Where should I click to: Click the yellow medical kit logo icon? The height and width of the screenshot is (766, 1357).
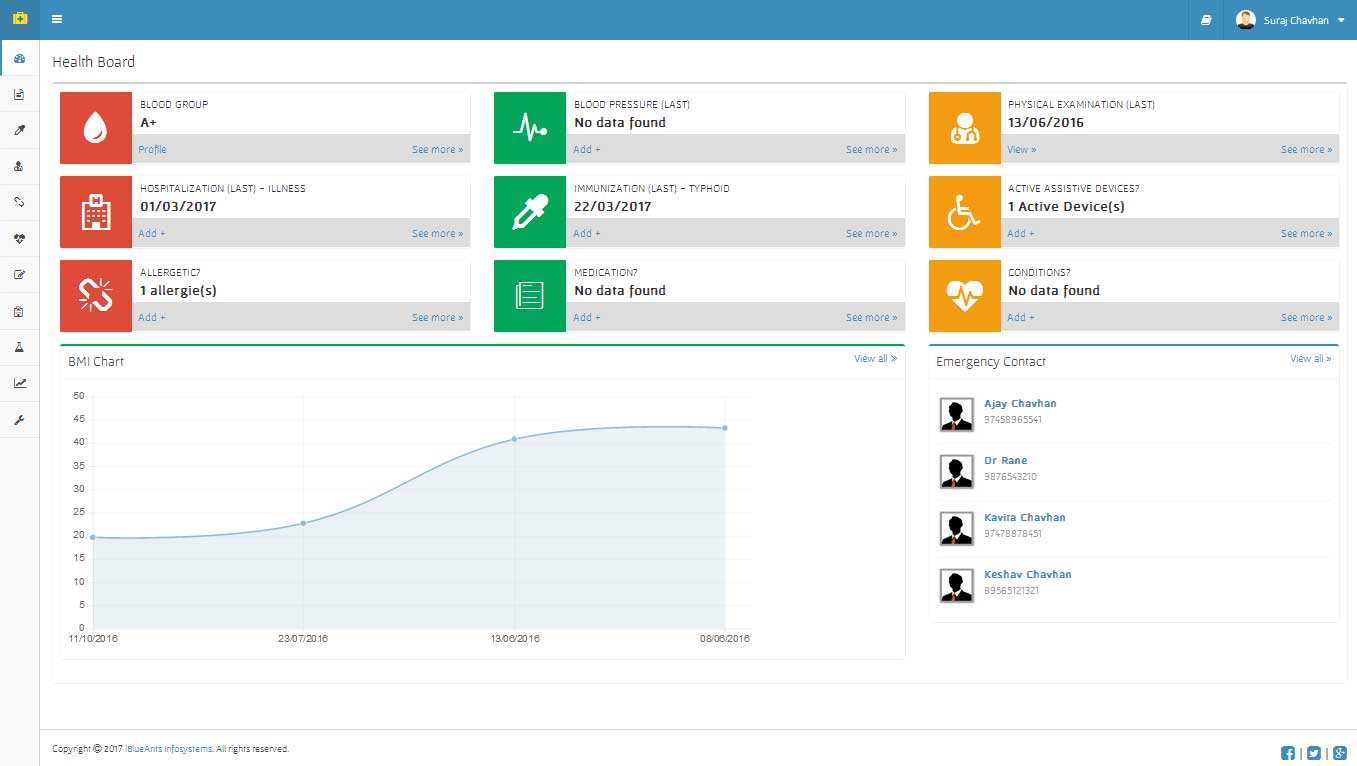pos(19,19)
